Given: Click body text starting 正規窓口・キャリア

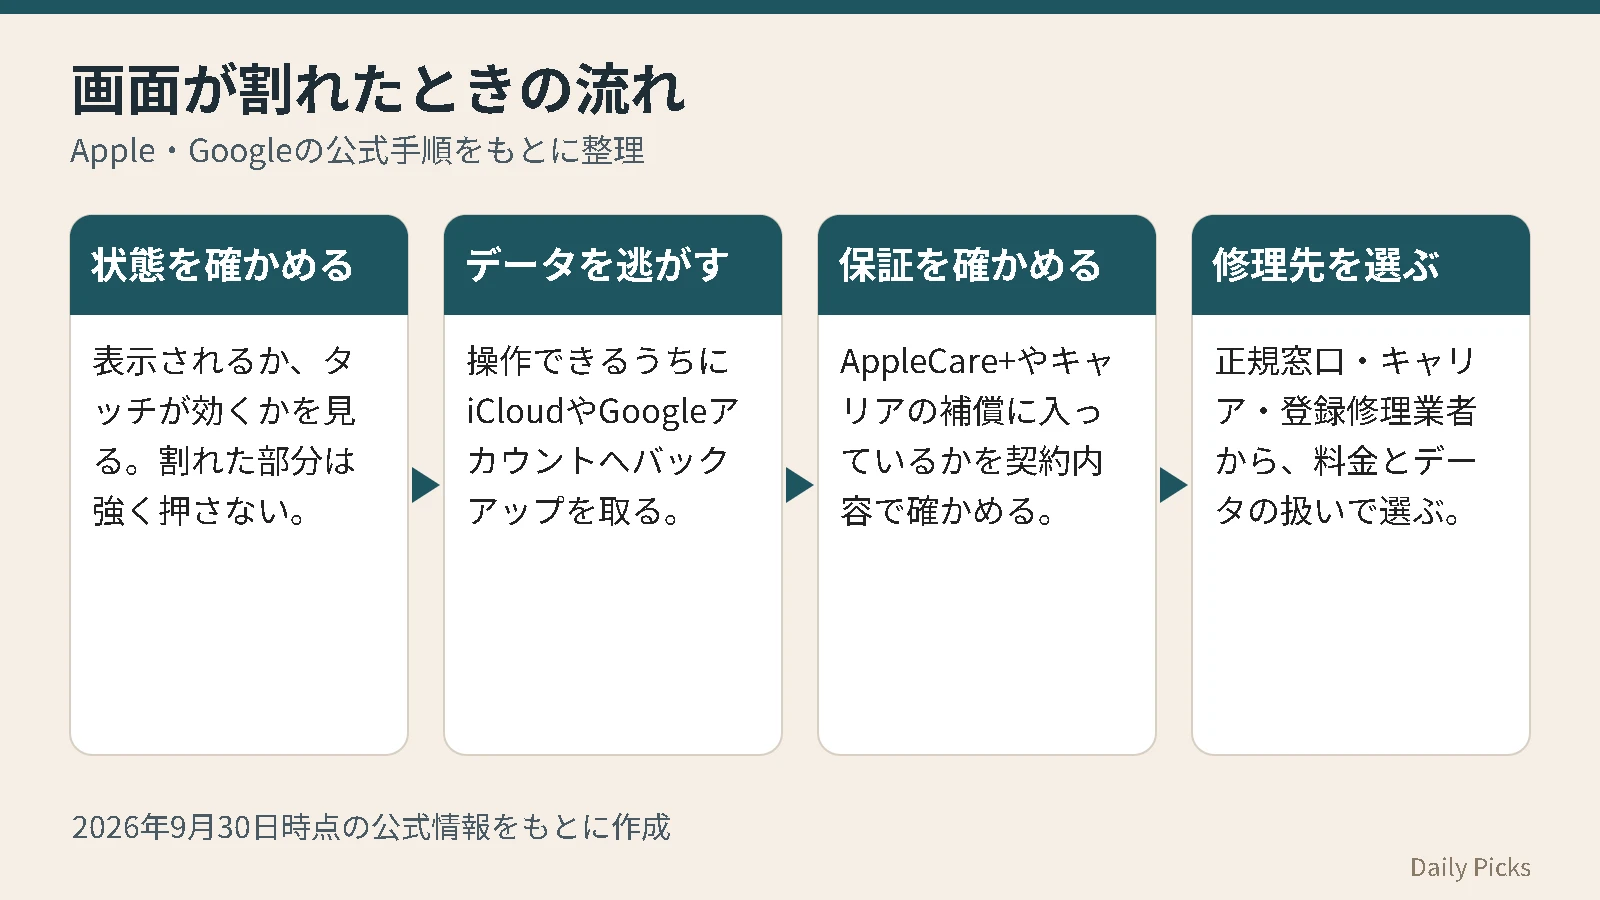Looking at the screenshot, I should click(x=1346, y=436).
